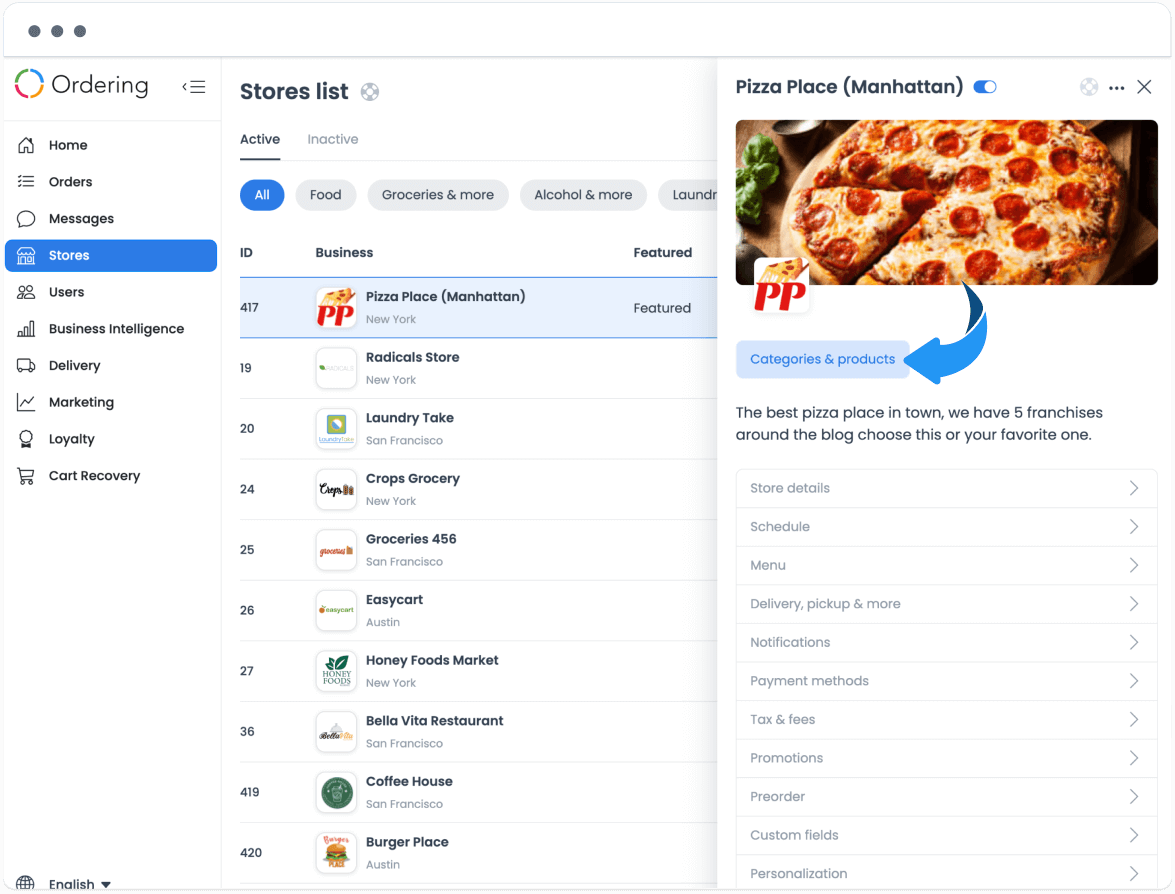Expand the Promotions section
The height and width of the screenshot is (894, 1175).
tap(946, 758)
